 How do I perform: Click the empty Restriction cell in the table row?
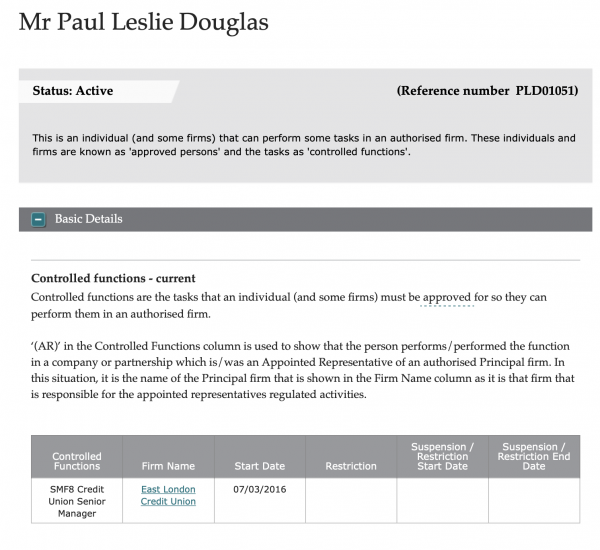point(351,501)
